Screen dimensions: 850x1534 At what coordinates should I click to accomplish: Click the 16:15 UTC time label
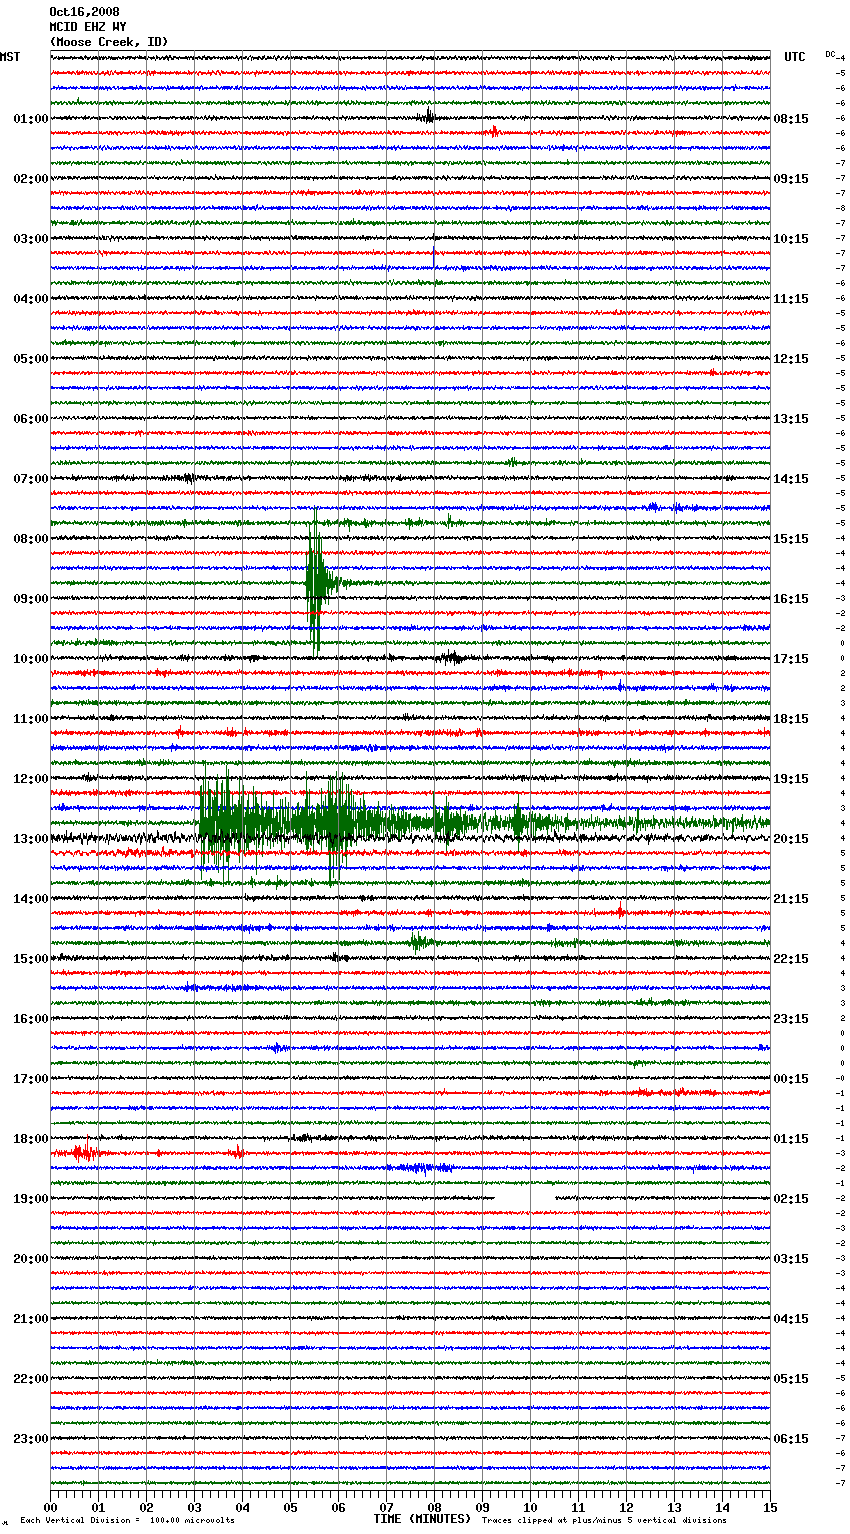[x=791, y=599]
